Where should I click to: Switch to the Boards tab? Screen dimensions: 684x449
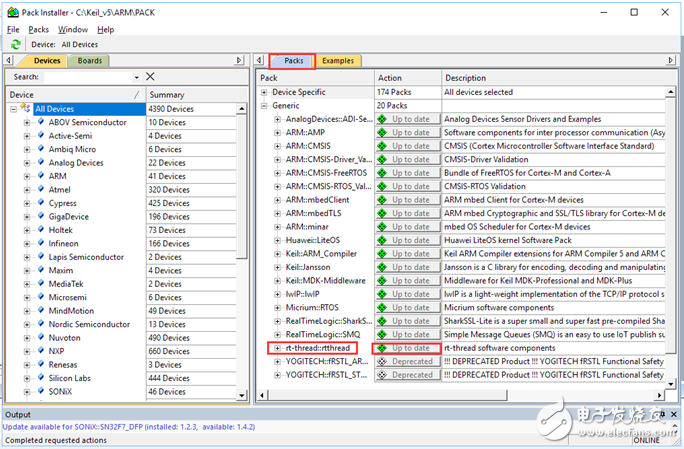pyautogui.click(x=89, y=61)
